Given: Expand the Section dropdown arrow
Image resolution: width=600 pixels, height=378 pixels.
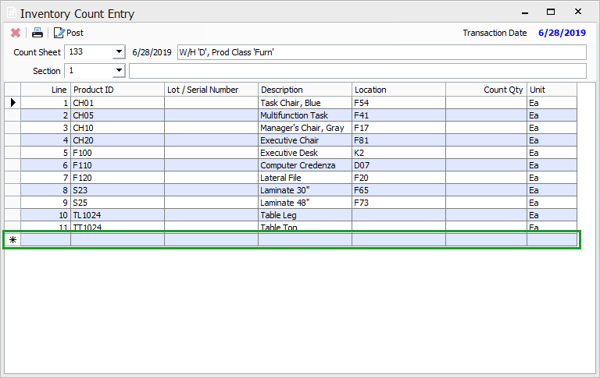Looking at the screenshot, I should pyautogui.click(x=119, y=70).
